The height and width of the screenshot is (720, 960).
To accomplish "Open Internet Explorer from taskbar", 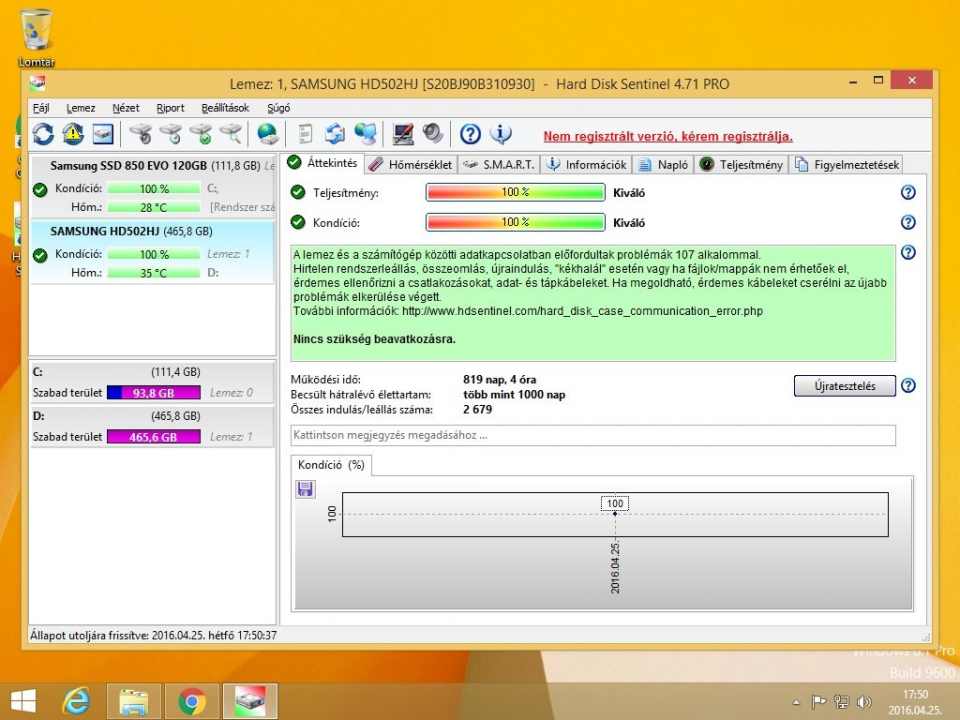I will (77, 702).
